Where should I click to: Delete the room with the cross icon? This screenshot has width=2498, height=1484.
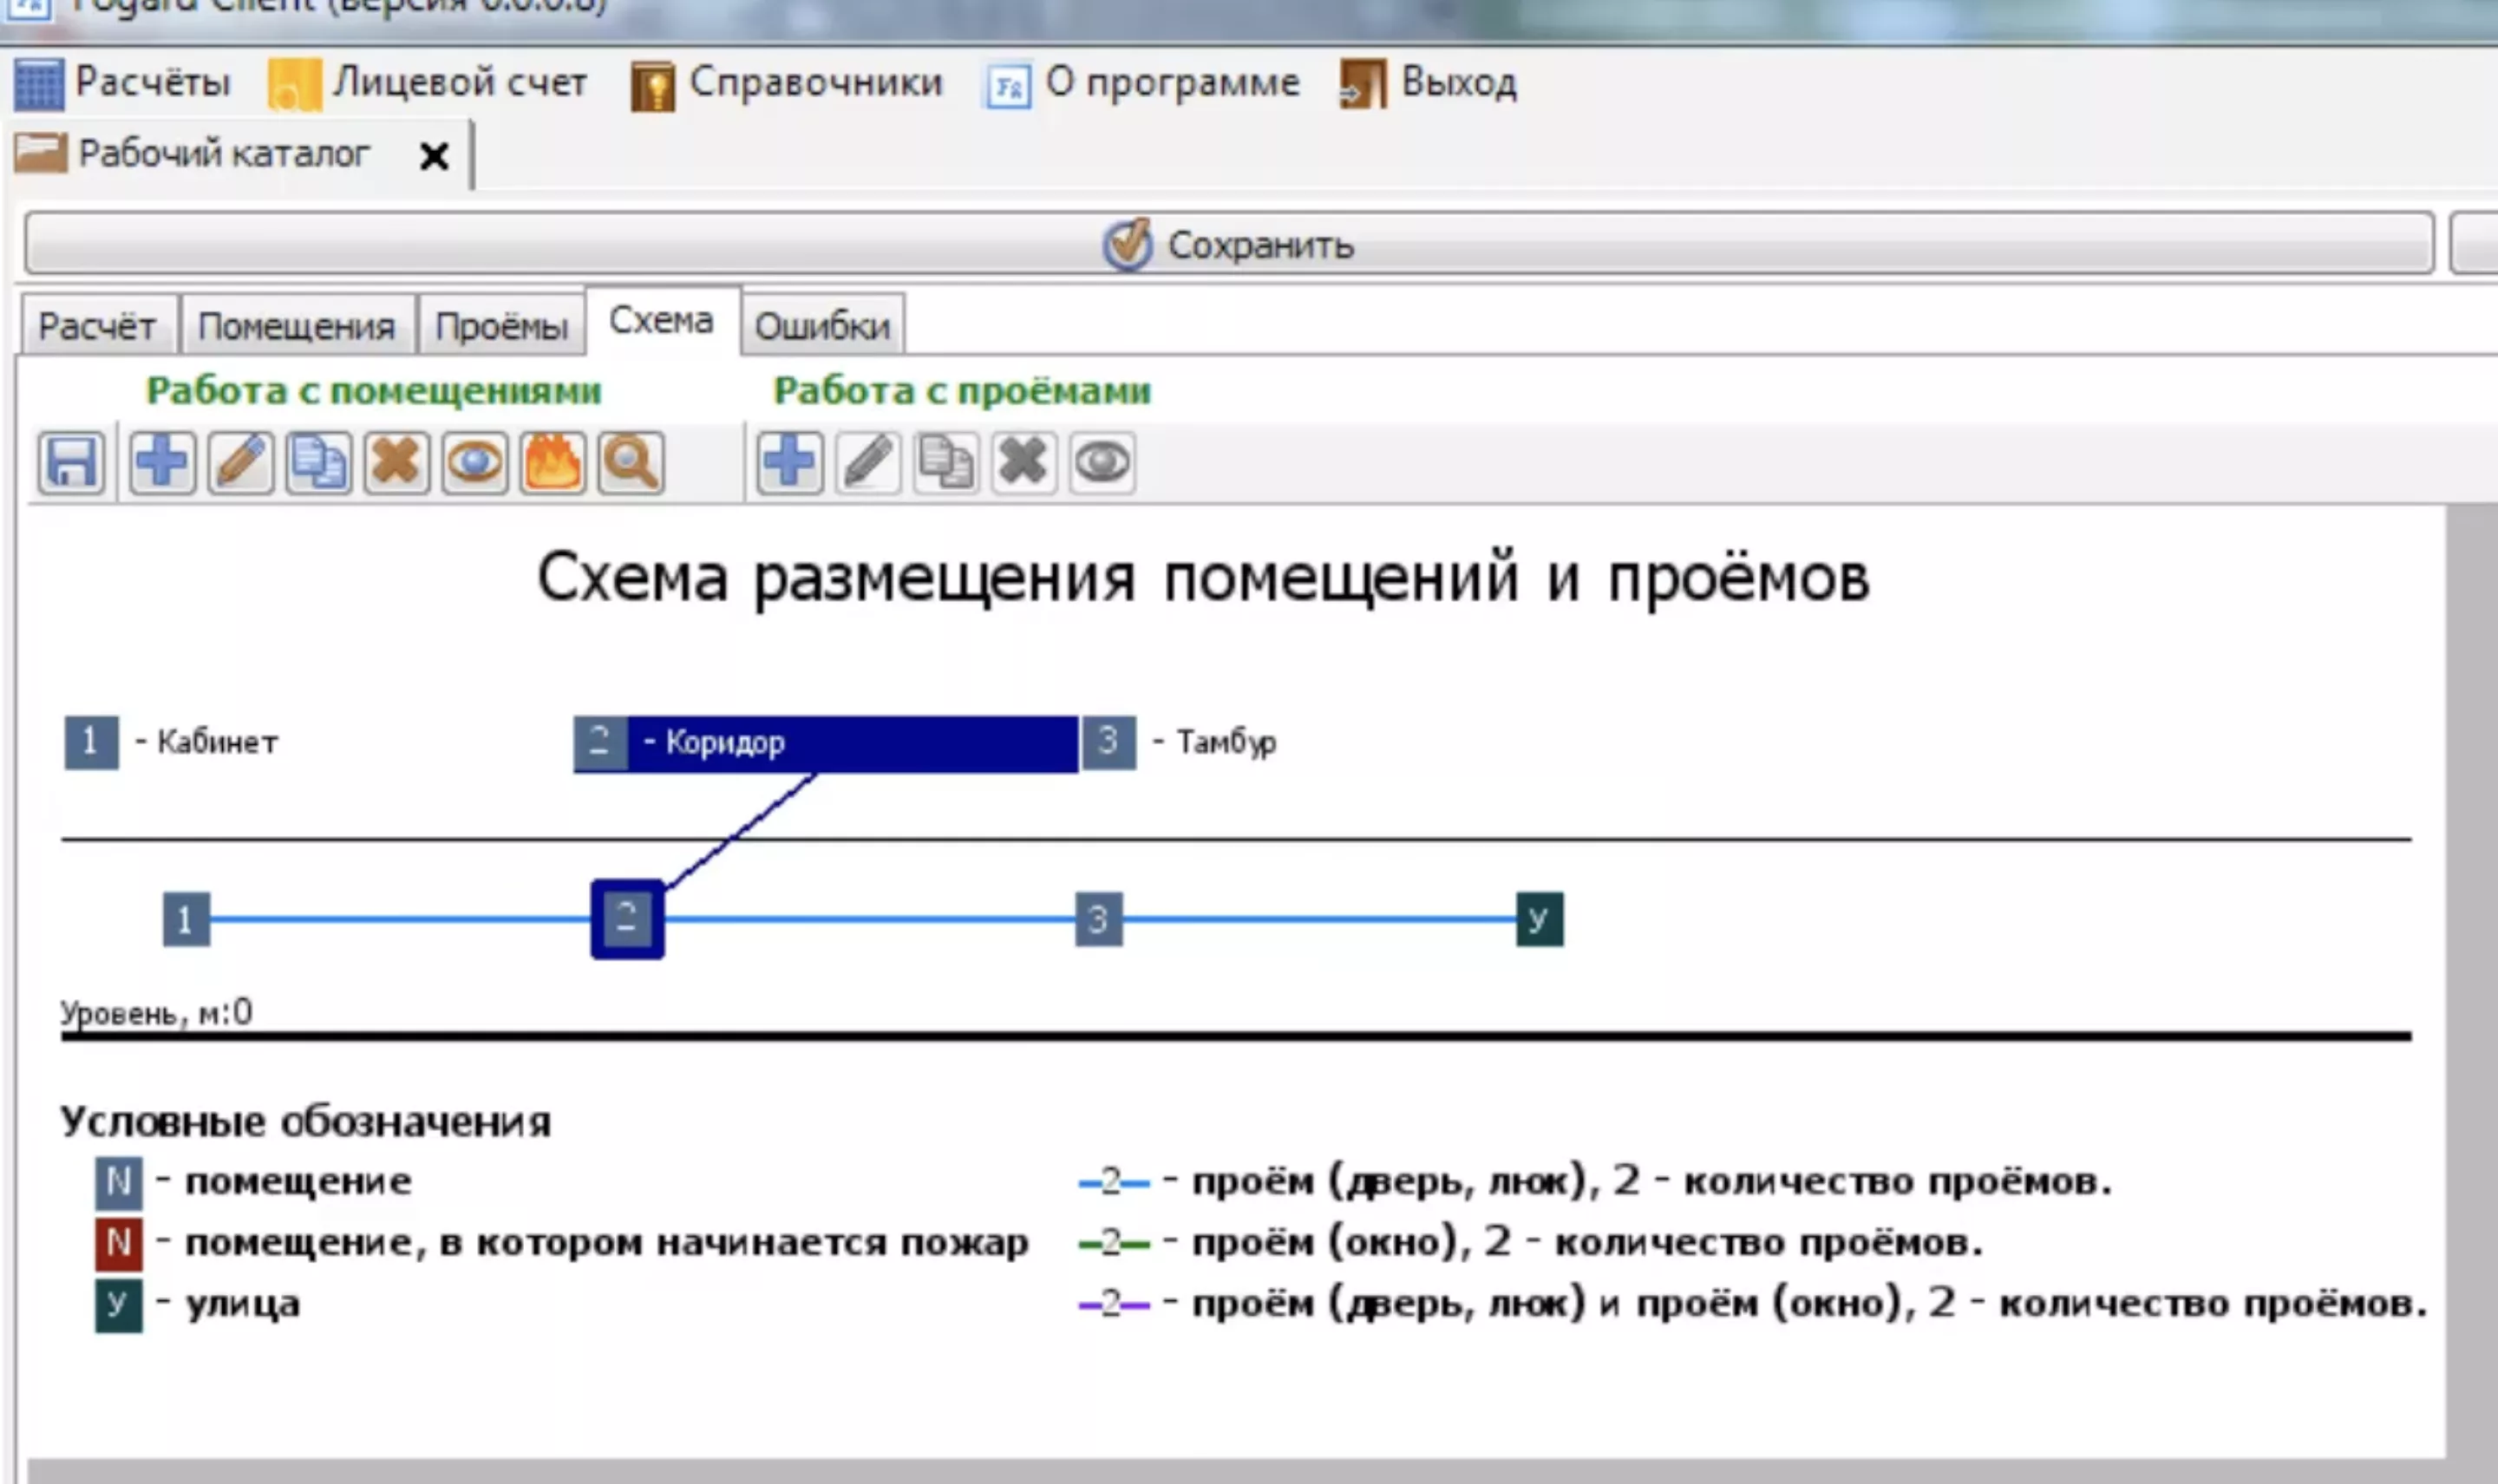click(397, 462)
